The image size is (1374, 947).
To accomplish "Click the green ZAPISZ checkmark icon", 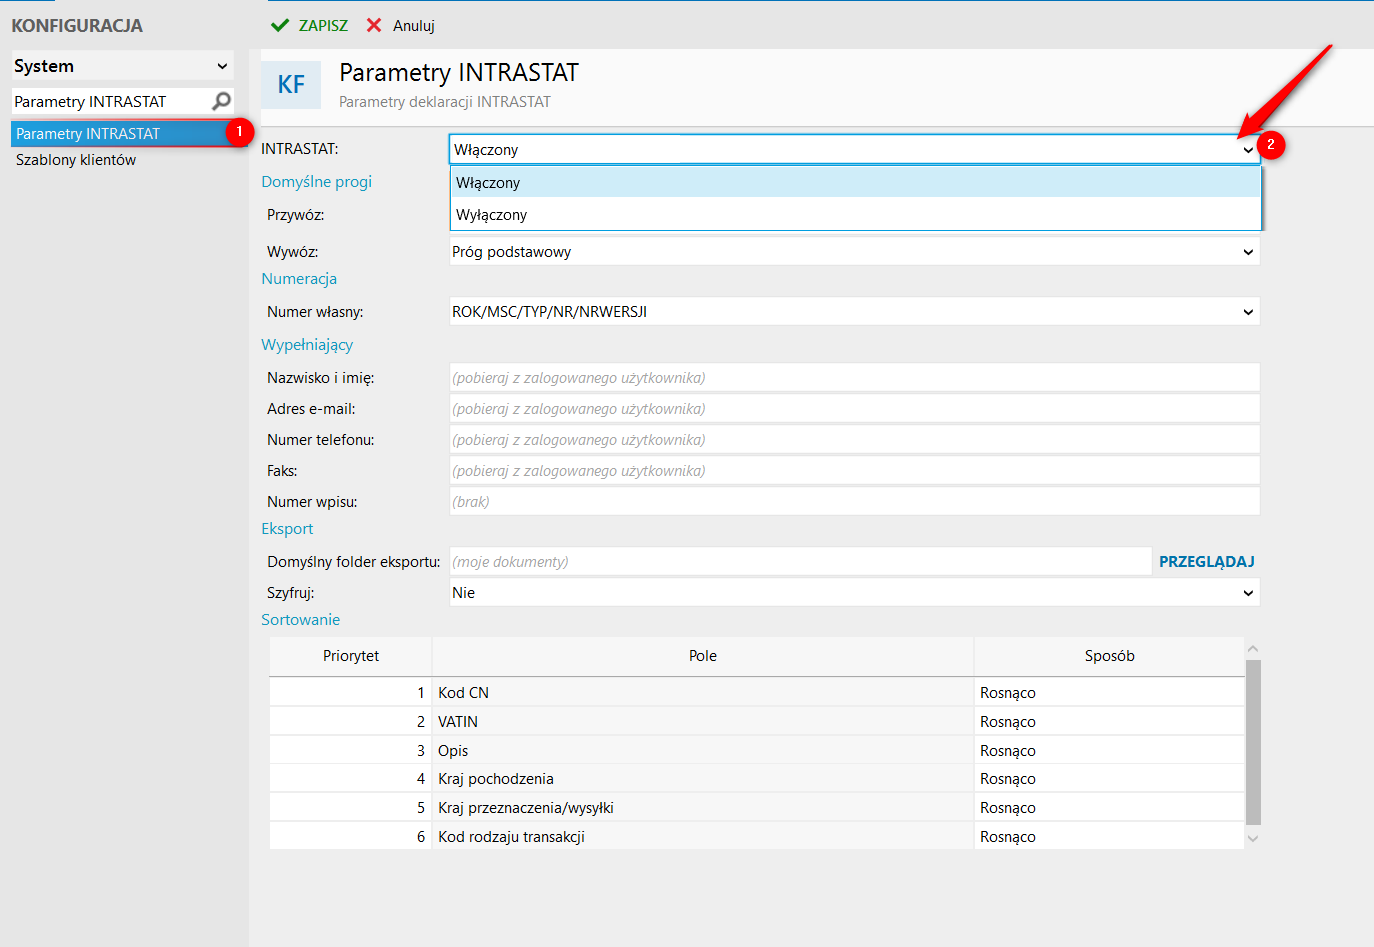I will tap(280, 25).
